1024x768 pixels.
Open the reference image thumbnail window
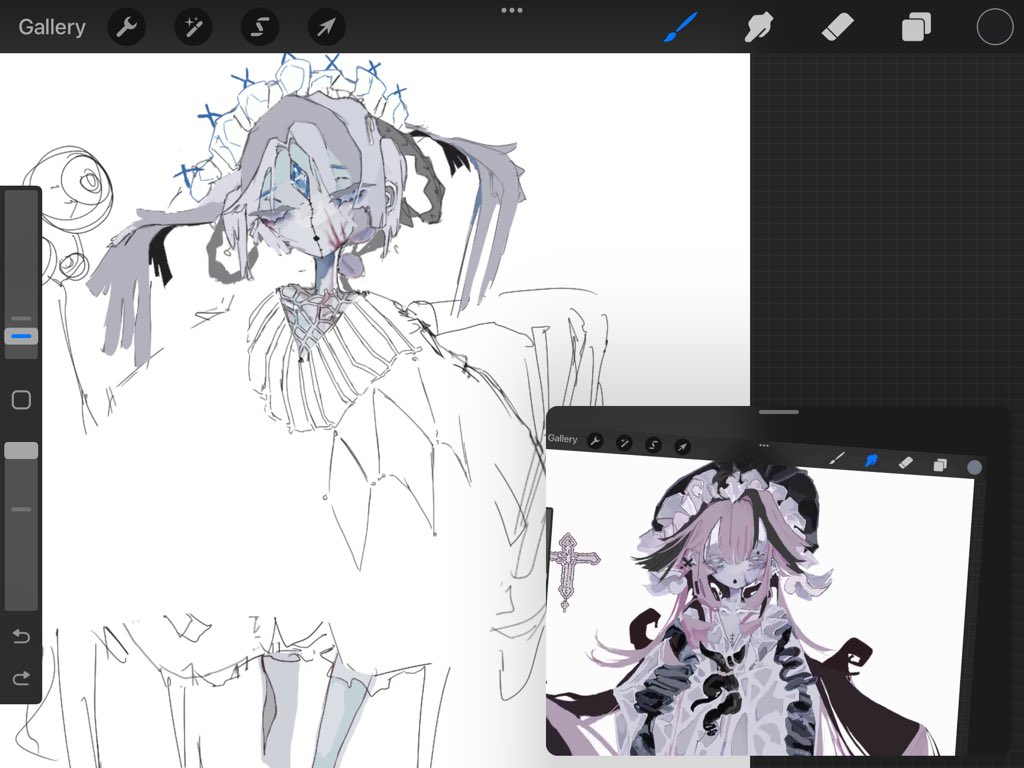778,581
